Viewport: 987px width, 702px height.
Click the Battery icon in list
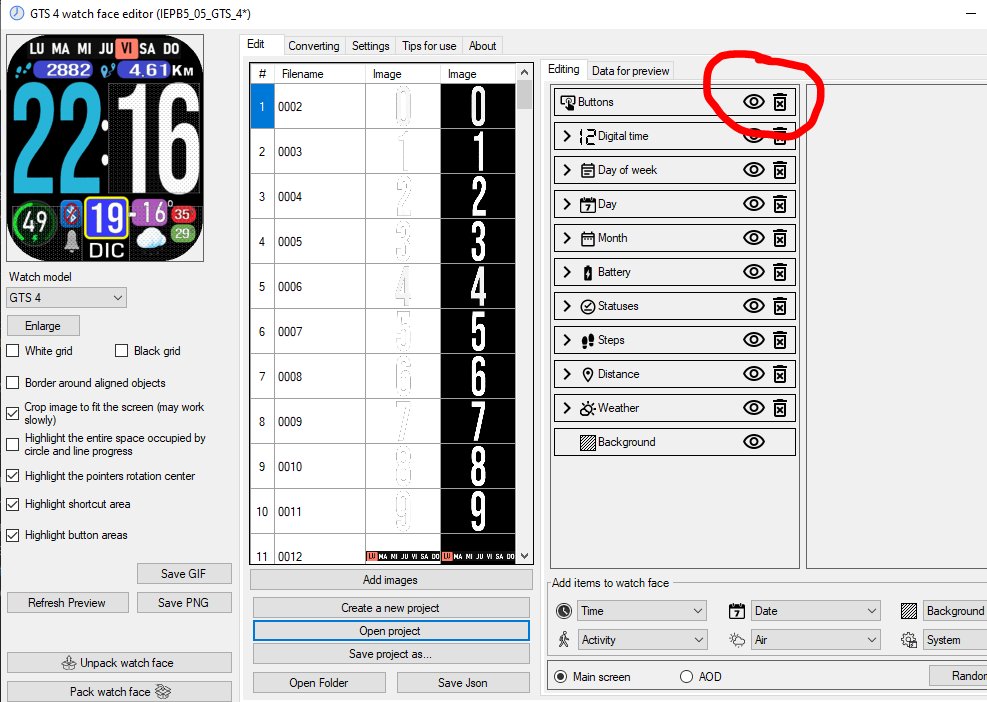(587, 272)
